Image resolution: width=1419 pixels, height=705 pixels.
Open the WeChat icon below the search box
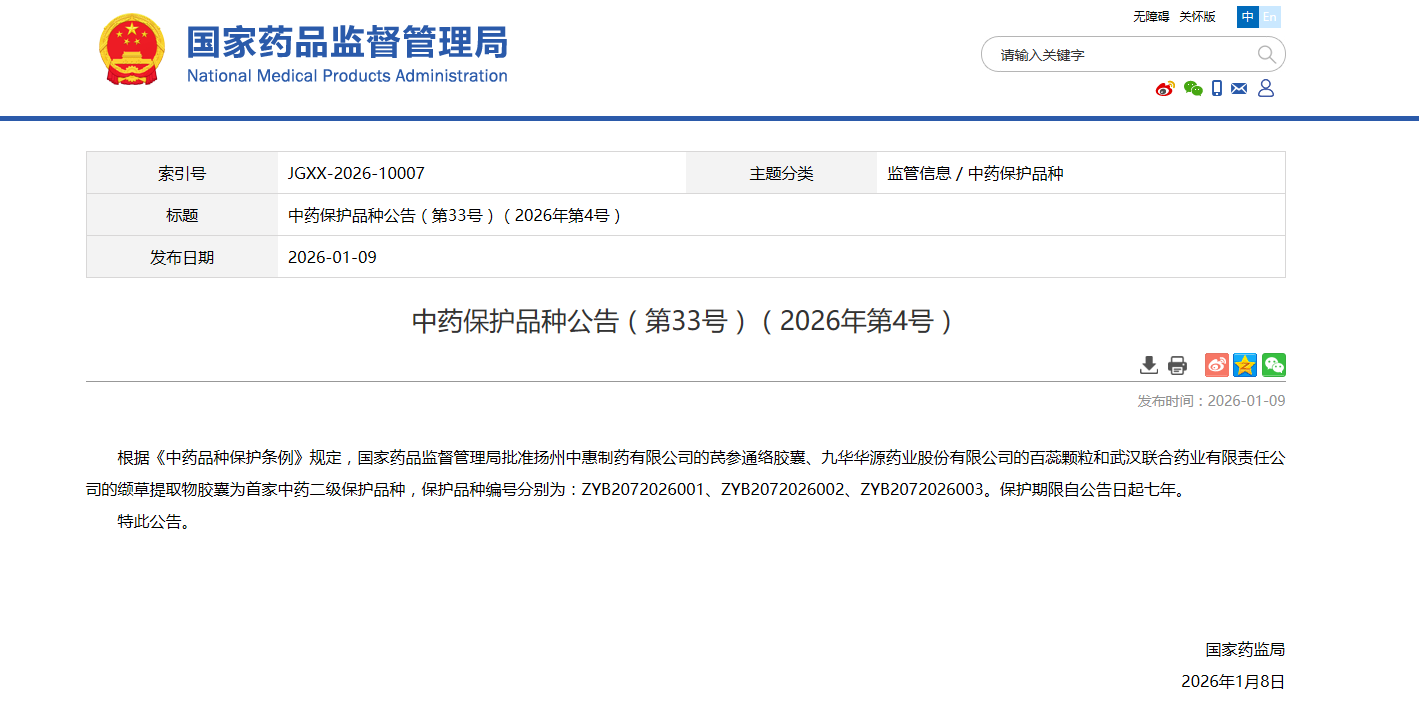tap(1193, 89)
